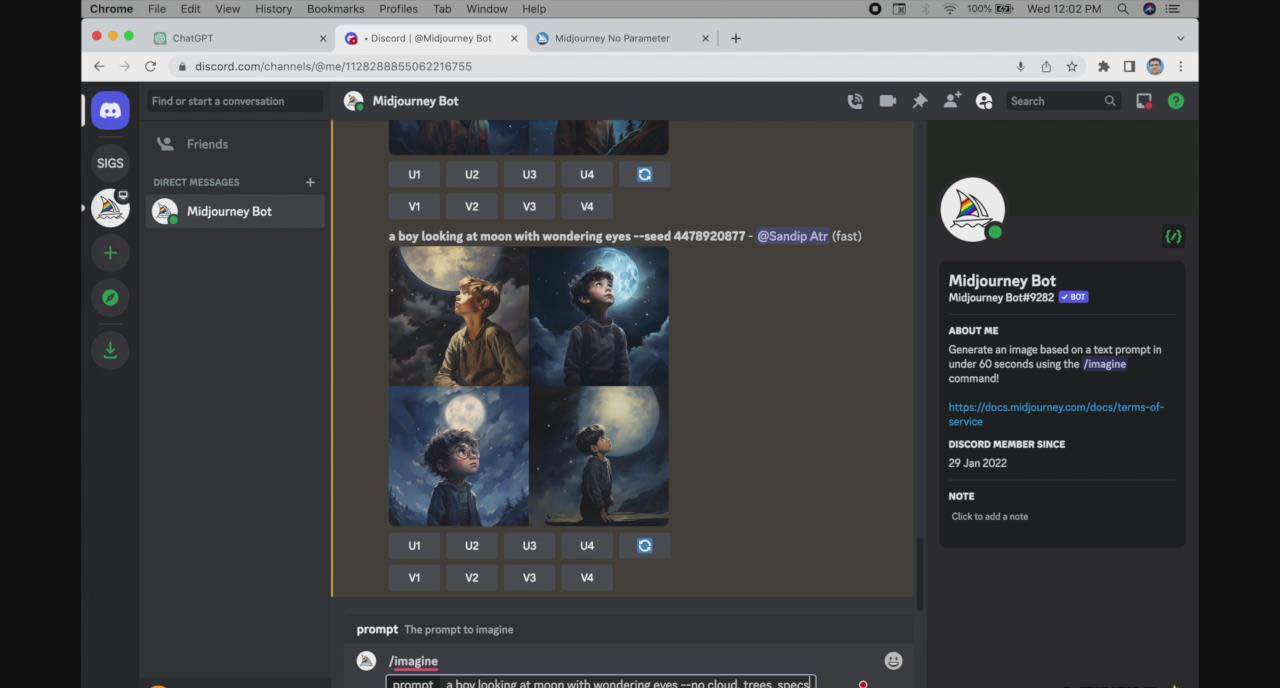Click the Wi-Fi icon in the menu bar
This screenshot has width=1280, height=688.
click(948, 9)
